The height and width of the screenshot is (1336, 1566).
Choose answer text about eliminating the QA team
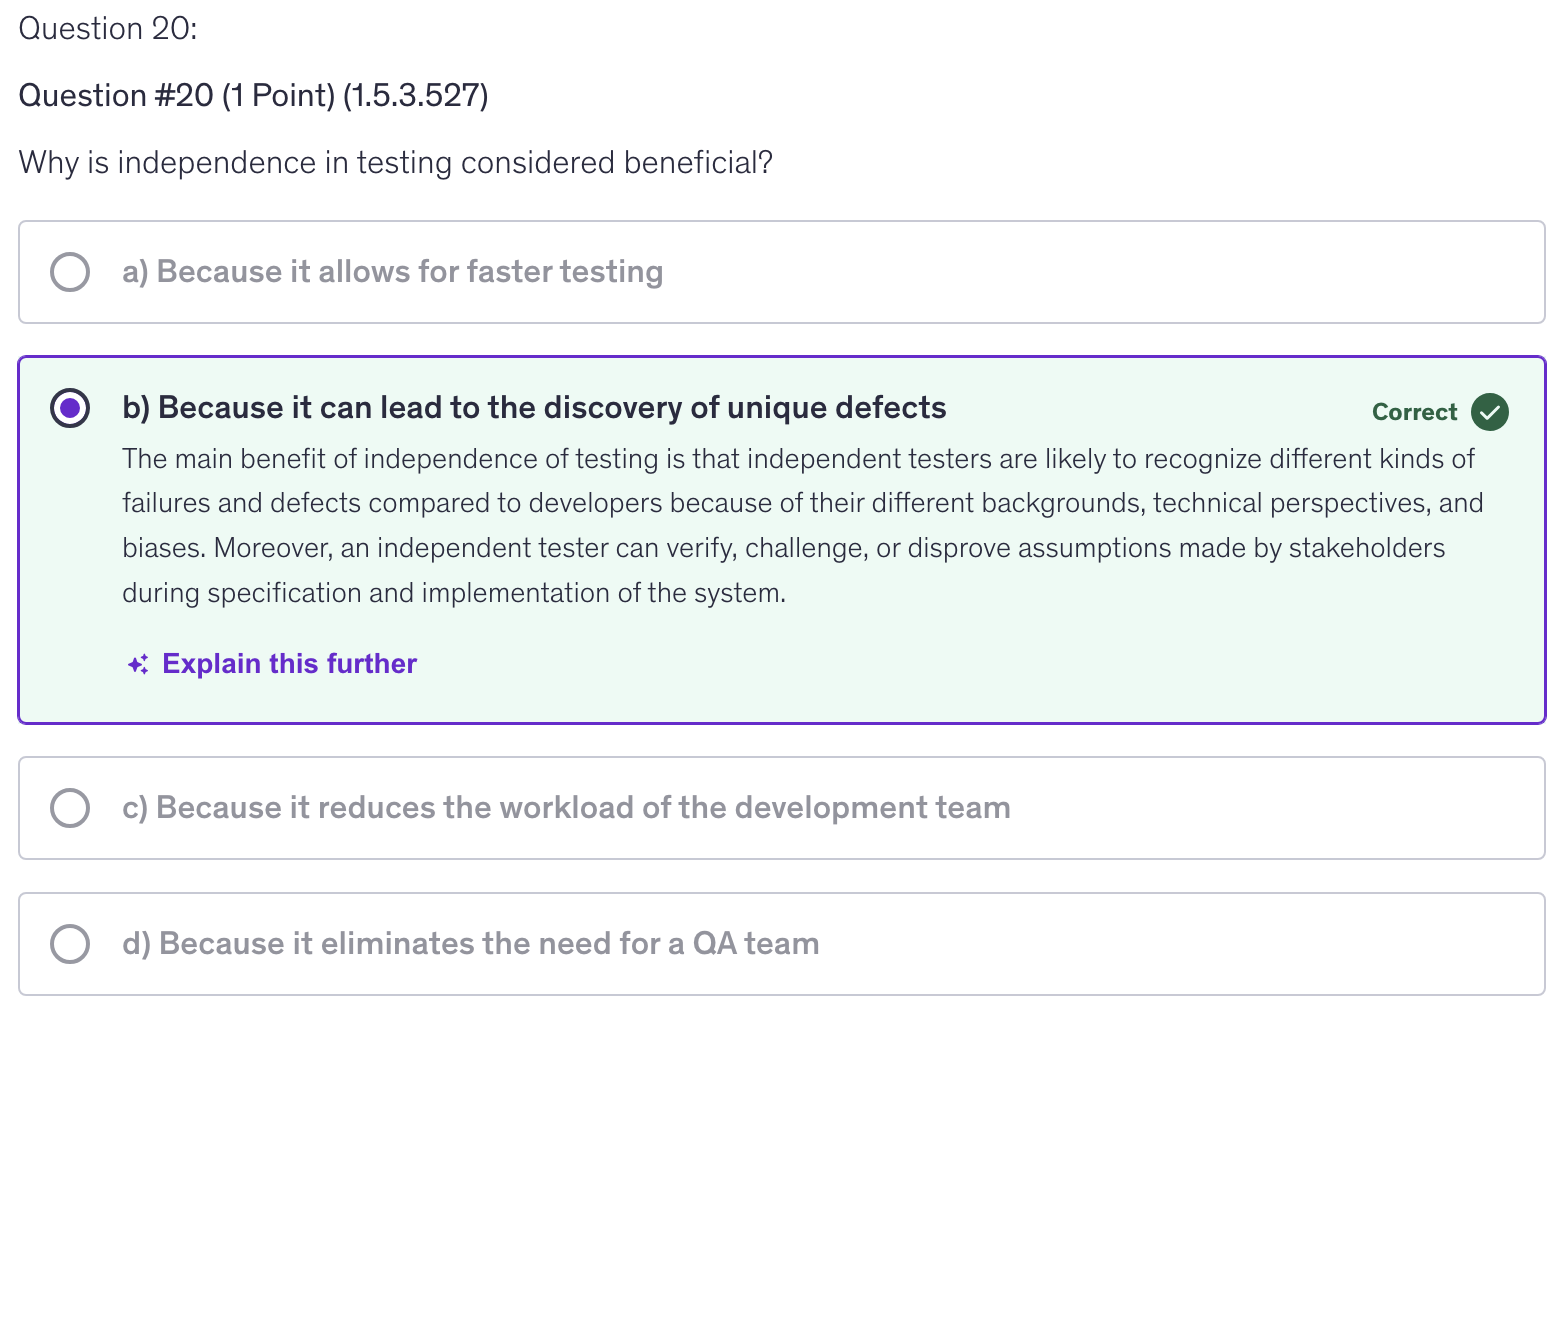click(x=470, y=944)
